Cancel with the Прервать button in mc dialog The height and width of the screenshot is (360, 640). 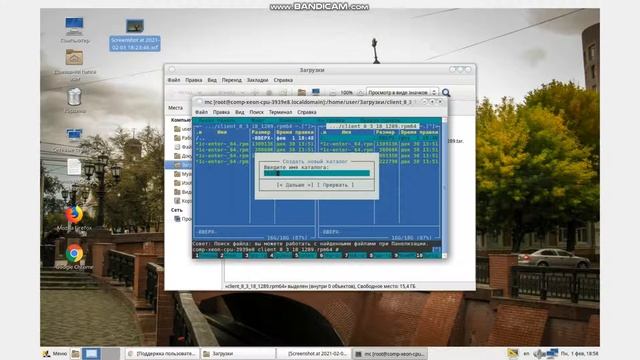[x=336, y=185]
